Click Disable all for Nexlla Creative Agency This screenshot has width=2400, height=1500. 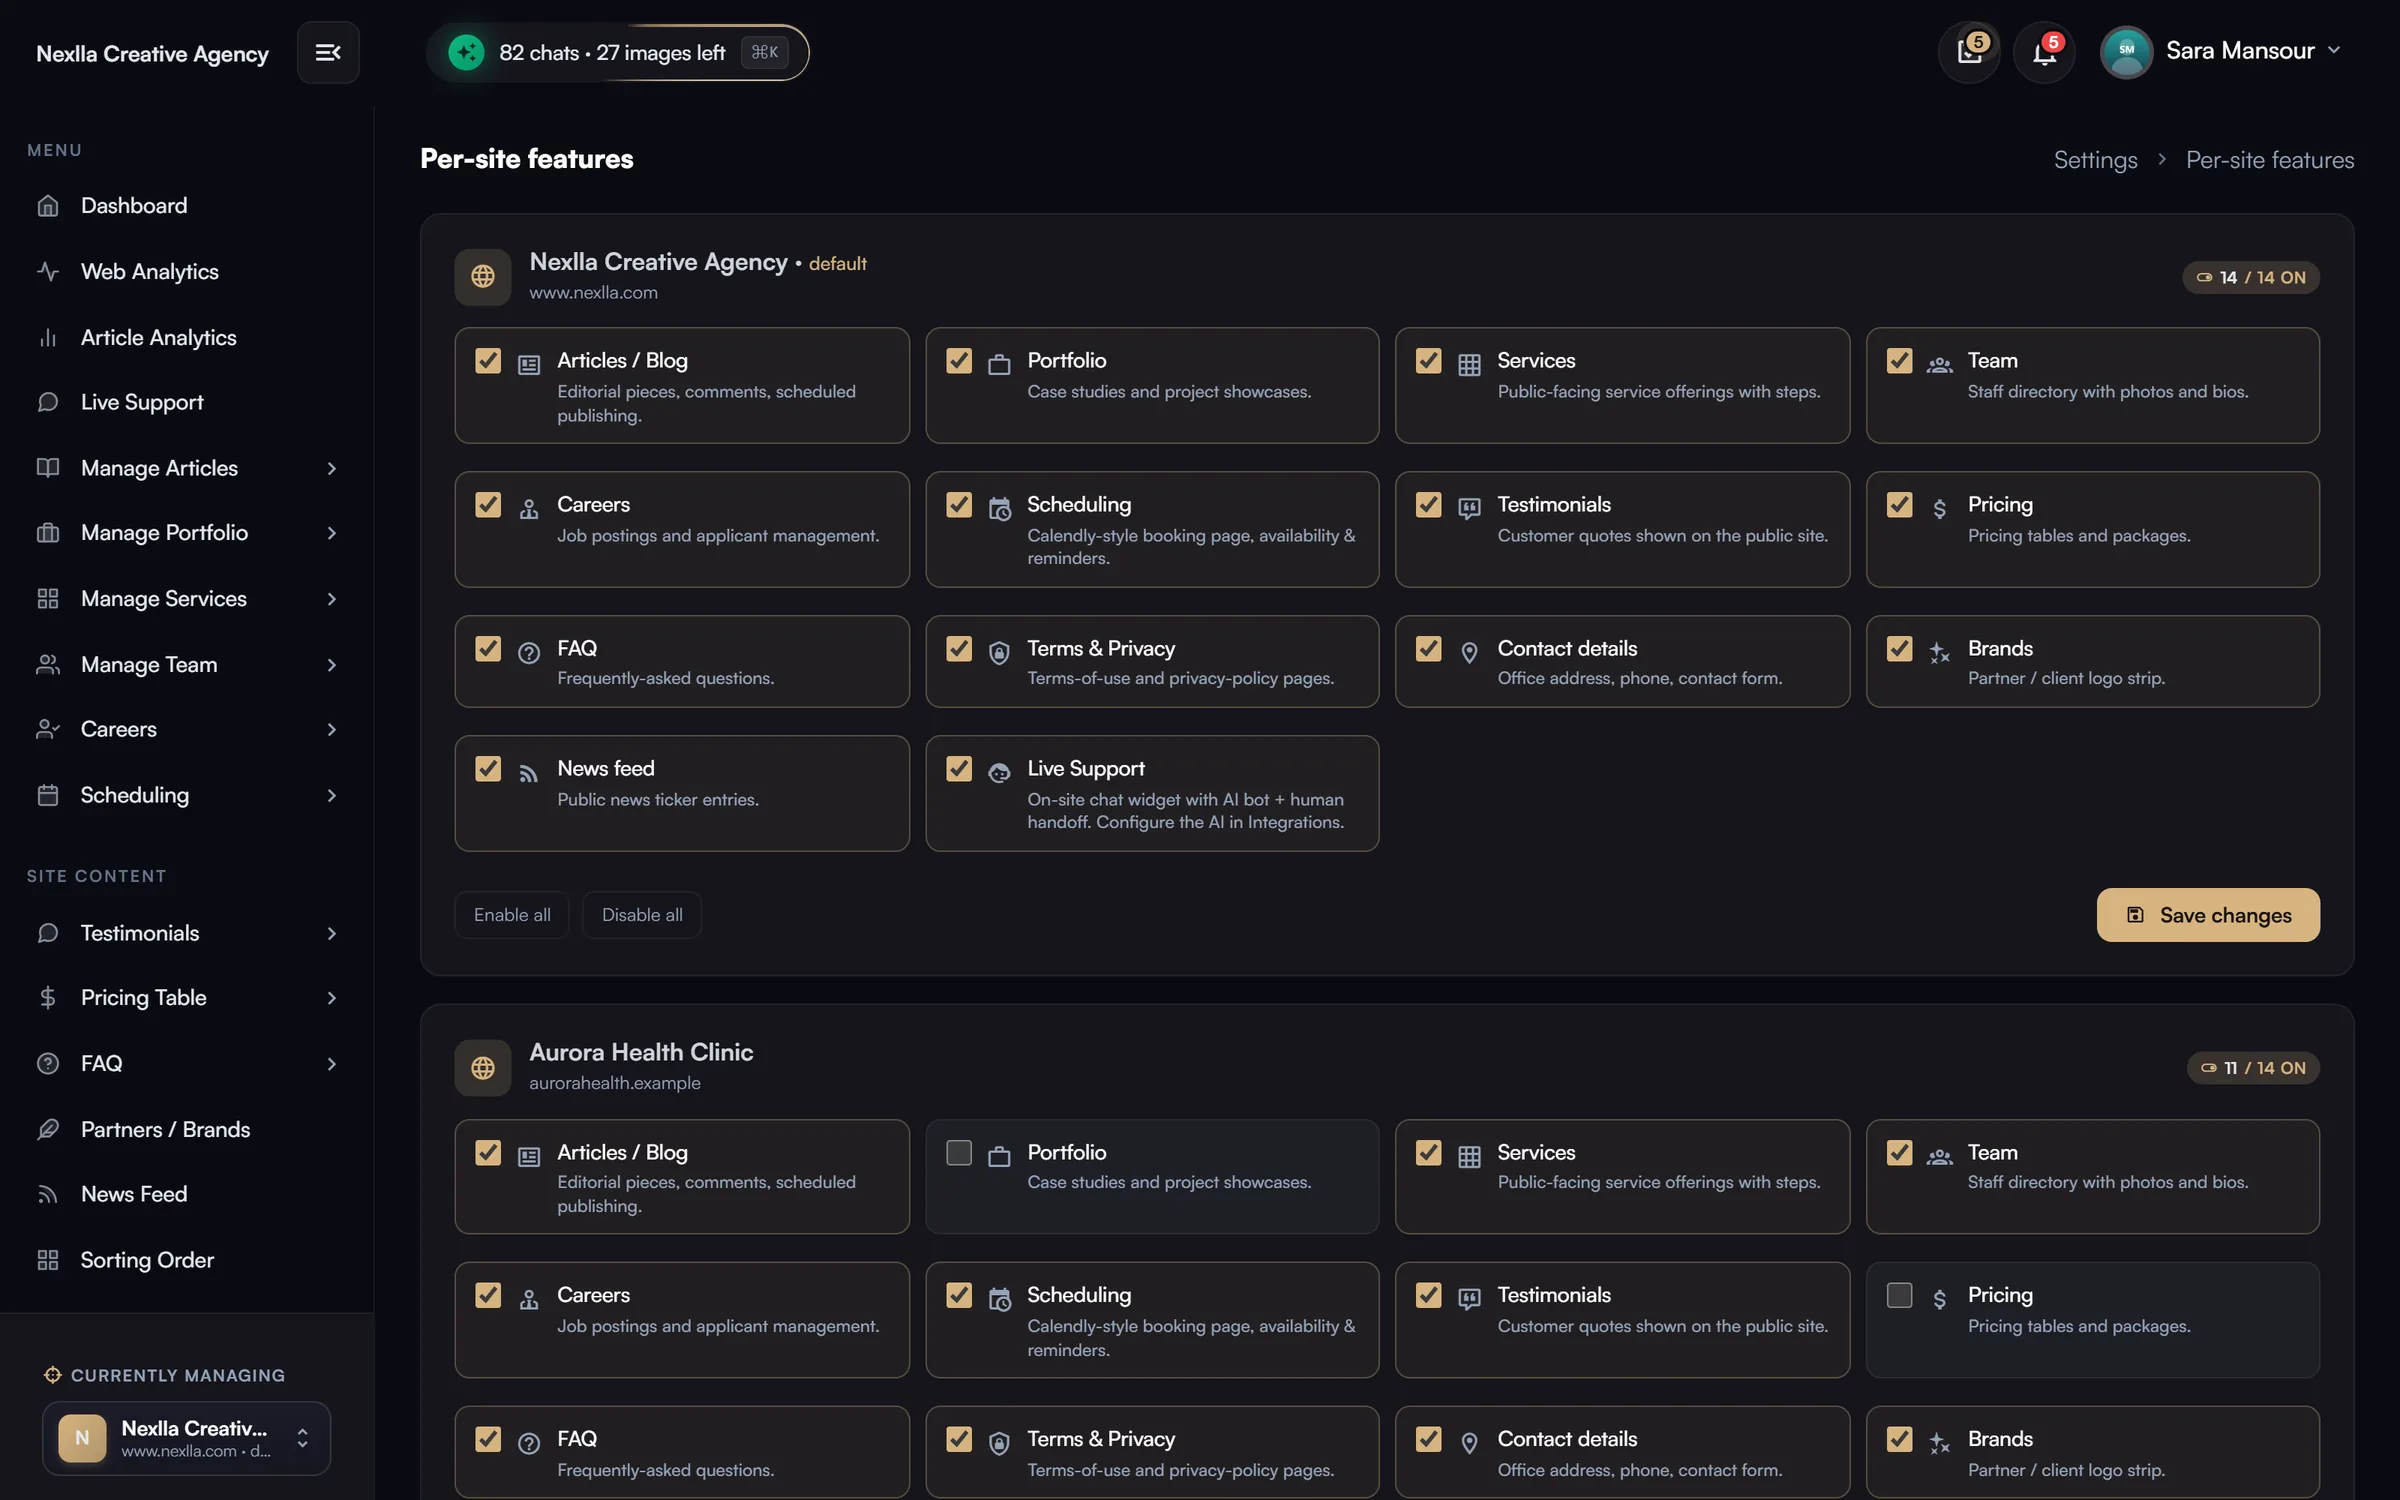coord(642,915)
